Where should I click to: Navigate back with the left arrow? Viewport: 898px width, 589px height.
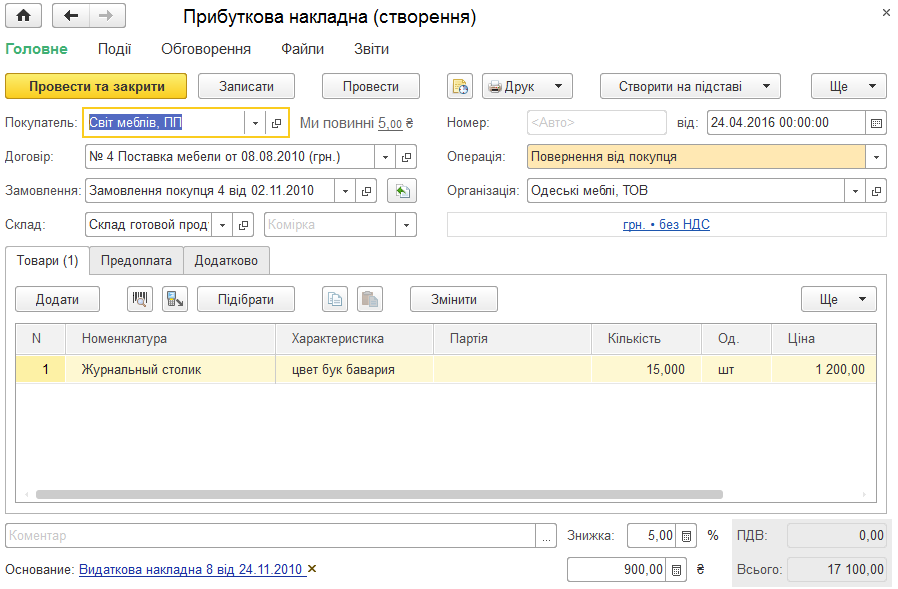click(71, 15)
